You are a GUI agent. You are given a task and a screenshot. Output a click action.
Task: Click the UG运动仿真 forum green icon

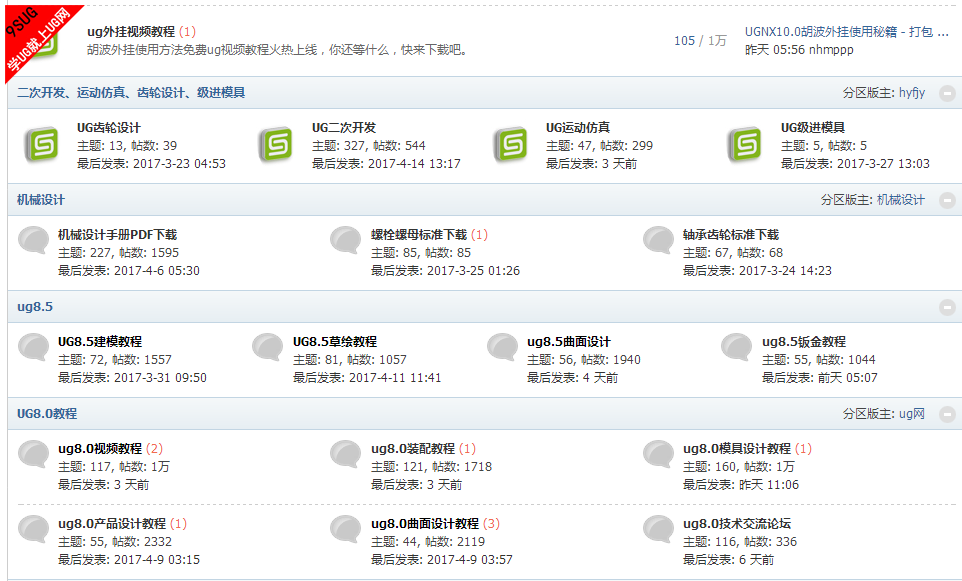tap(511, 145)
